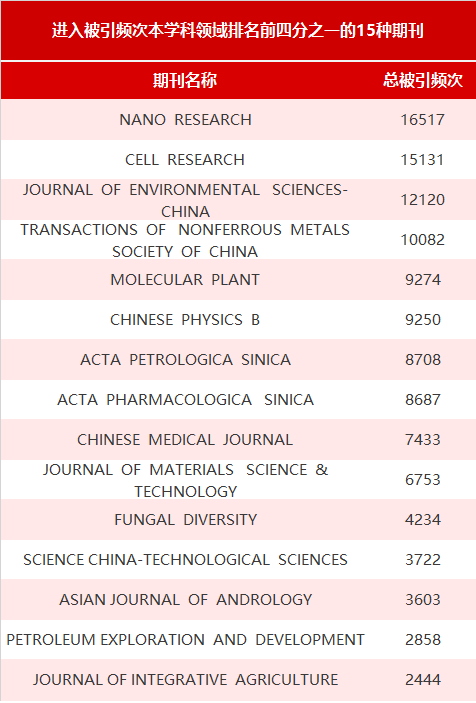The width and height of the screenshot is (476, 703).
Task: Select the 期刊名称 column header
Action: click(x=185, y=80)
